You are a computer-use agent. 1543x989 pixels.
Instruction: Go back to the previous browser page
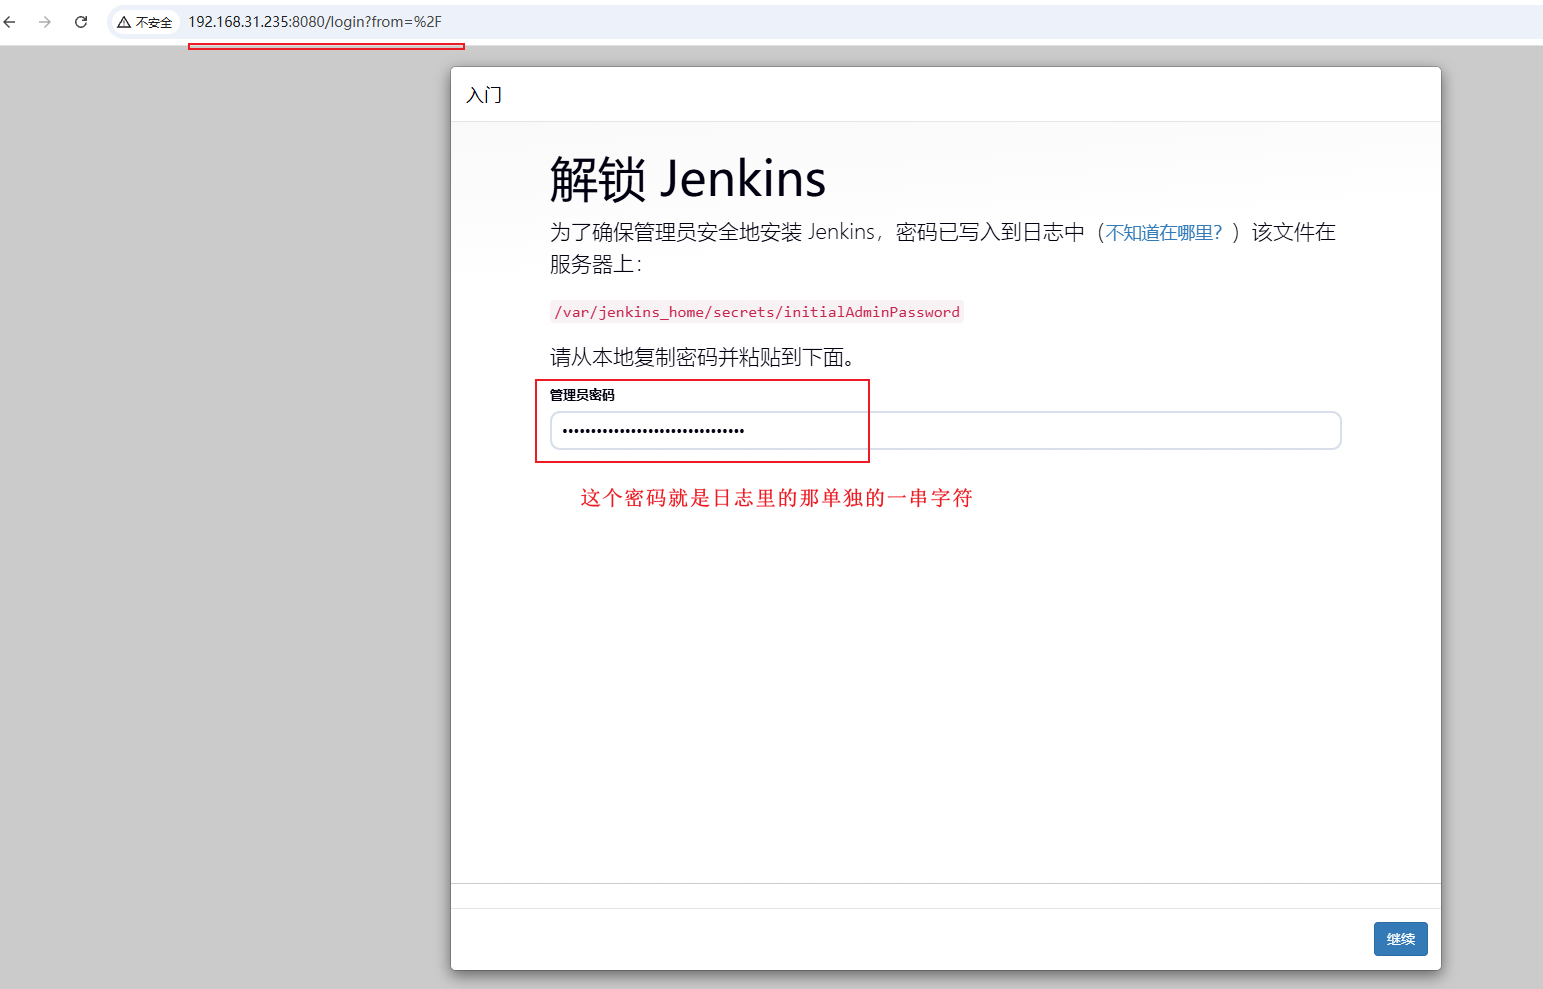10,21
